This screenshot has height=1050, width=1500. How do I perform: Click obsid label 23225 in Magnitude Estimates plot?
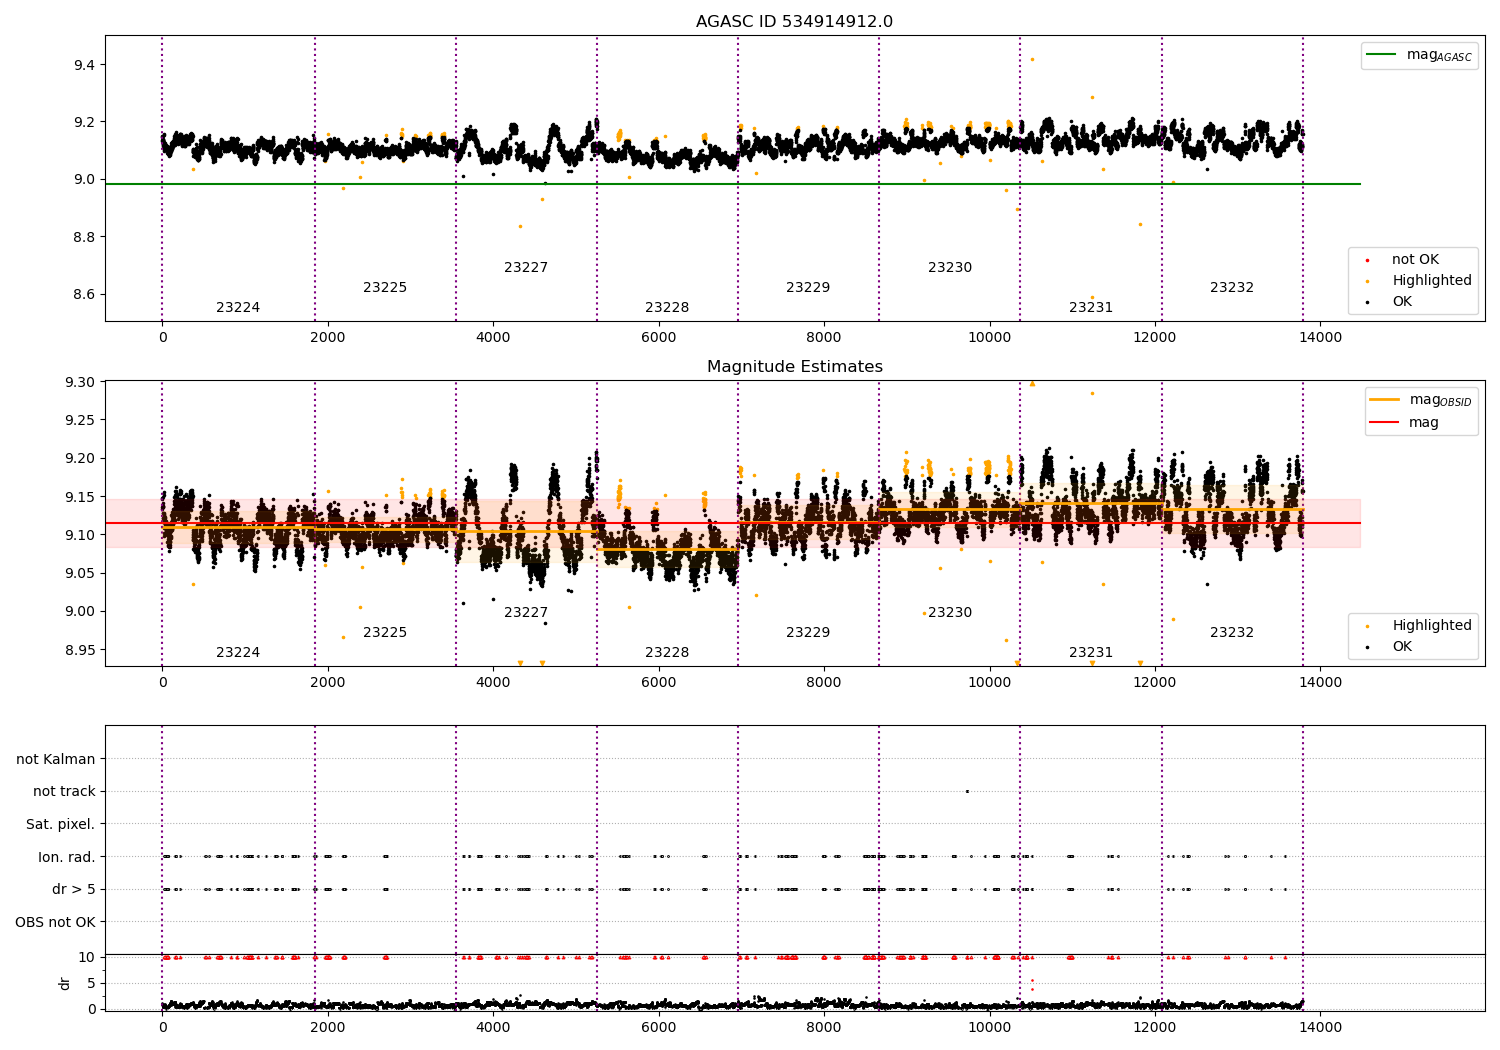click(x=385, y=633)
